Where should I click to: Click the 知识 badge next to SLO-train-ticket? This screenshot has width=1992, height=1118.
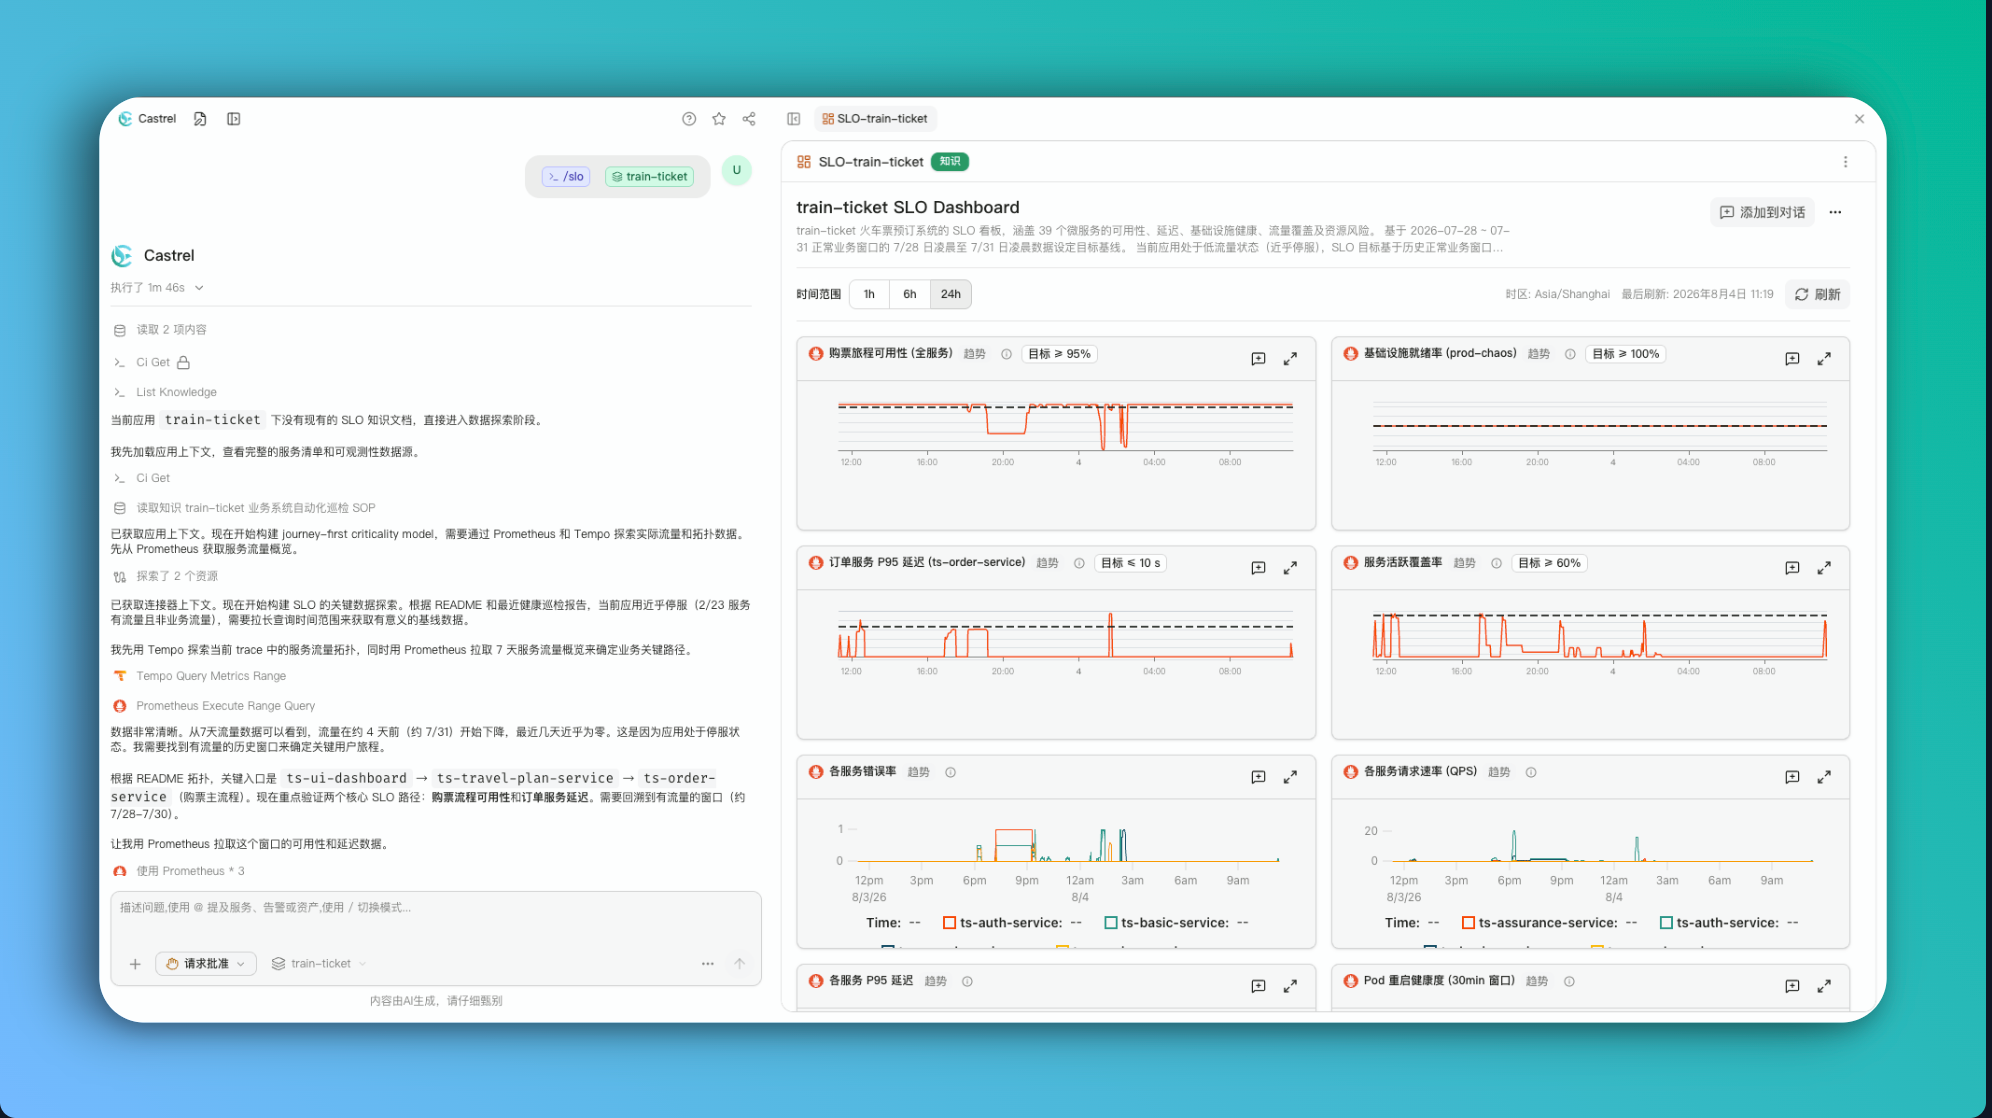pyautogui.click(x=950, y=162)
